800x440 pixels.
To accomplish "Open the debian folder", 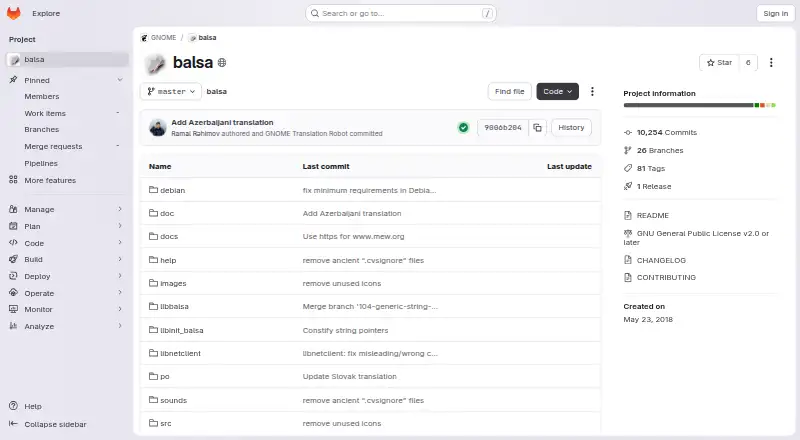I will click(172, 190).
